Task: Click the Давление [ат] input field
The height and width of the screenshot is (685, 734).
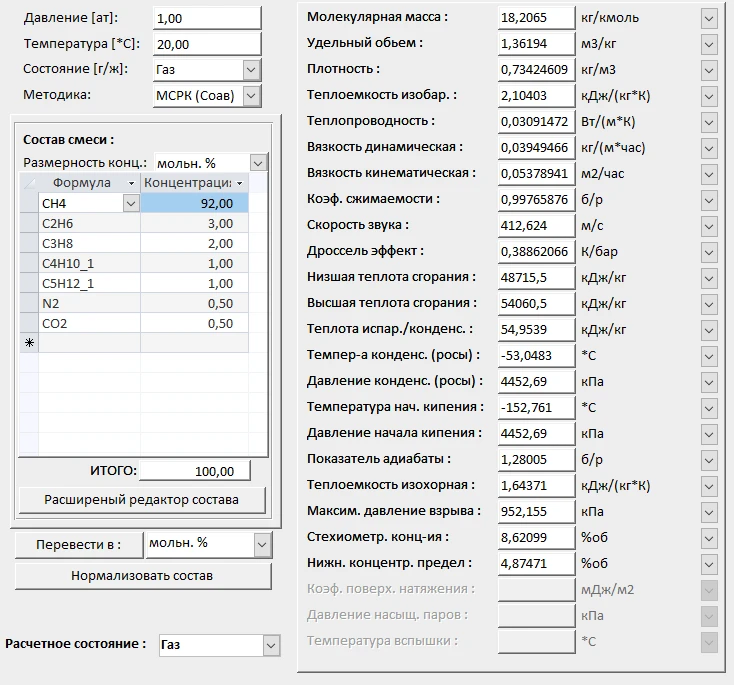Action: pos(206,19)
